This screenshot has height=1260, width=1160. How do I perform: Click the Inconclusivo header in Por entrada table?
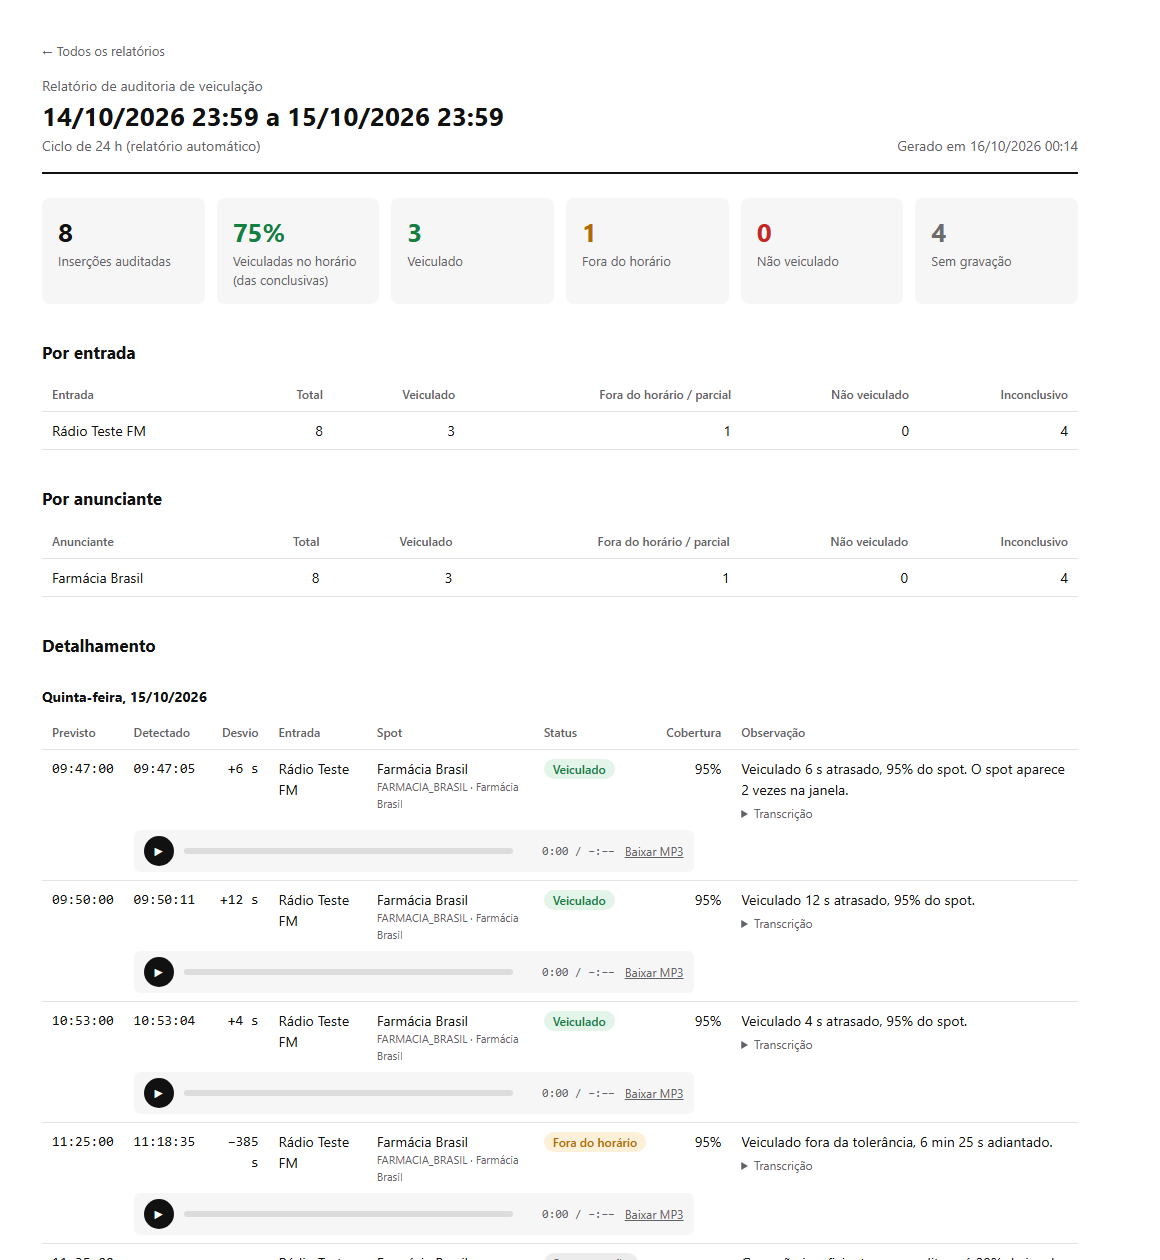[x=1034, y=395]
